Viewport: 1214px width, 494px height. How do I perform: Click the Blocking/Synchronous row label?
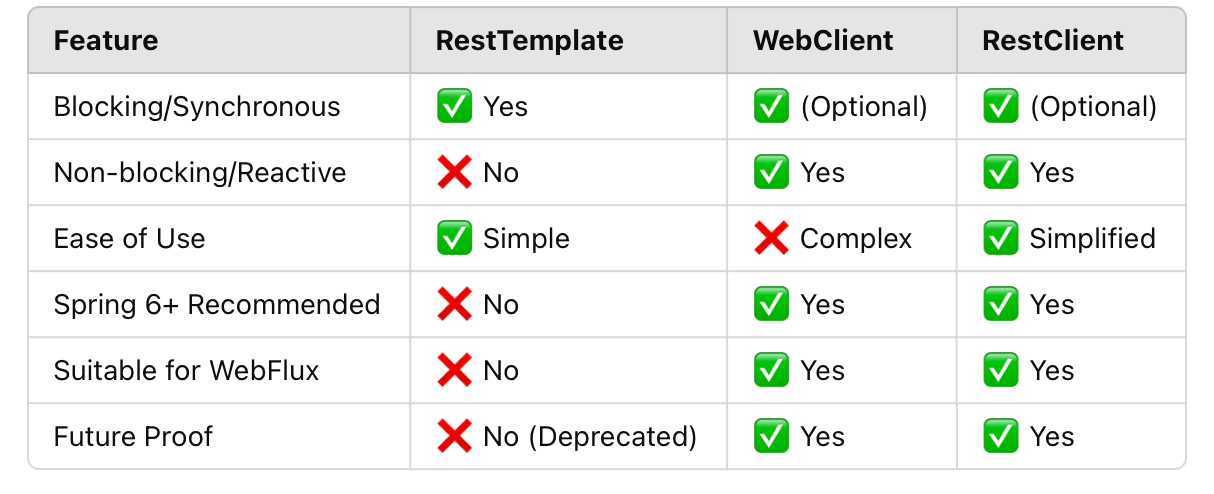point(197,107)
